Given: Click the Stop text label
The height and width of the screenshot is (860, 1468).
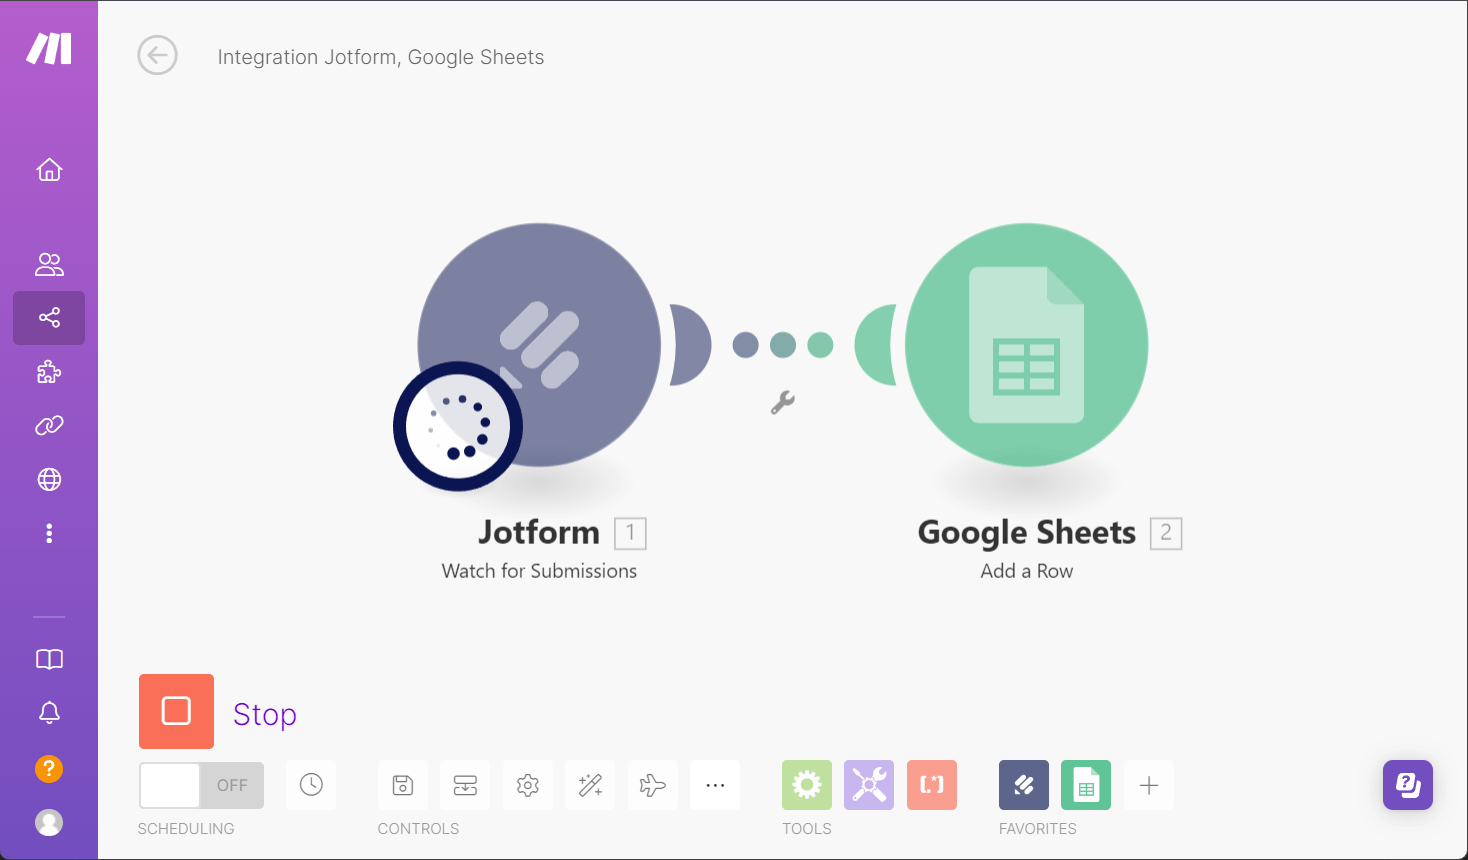Looking at the screenshot, I should point(265,714).
